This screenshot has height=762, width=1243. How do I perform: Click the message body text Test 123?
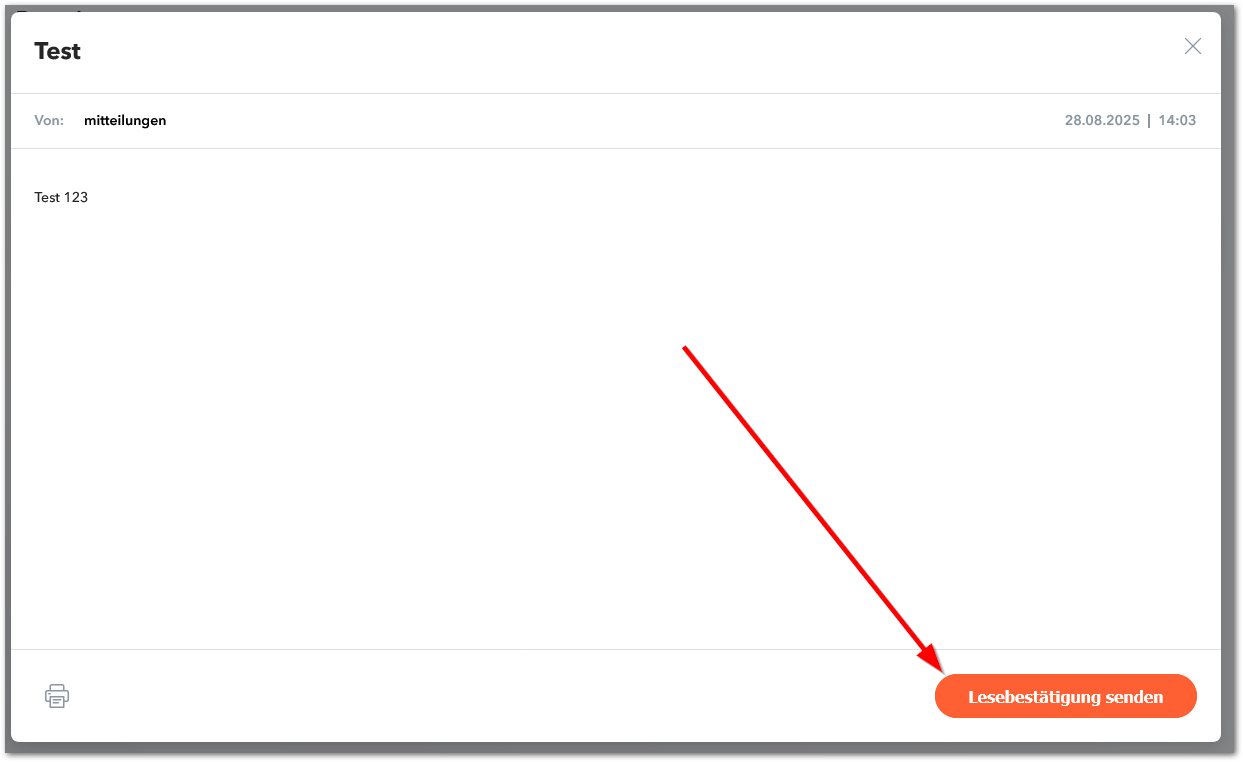[x=61, y=197]
